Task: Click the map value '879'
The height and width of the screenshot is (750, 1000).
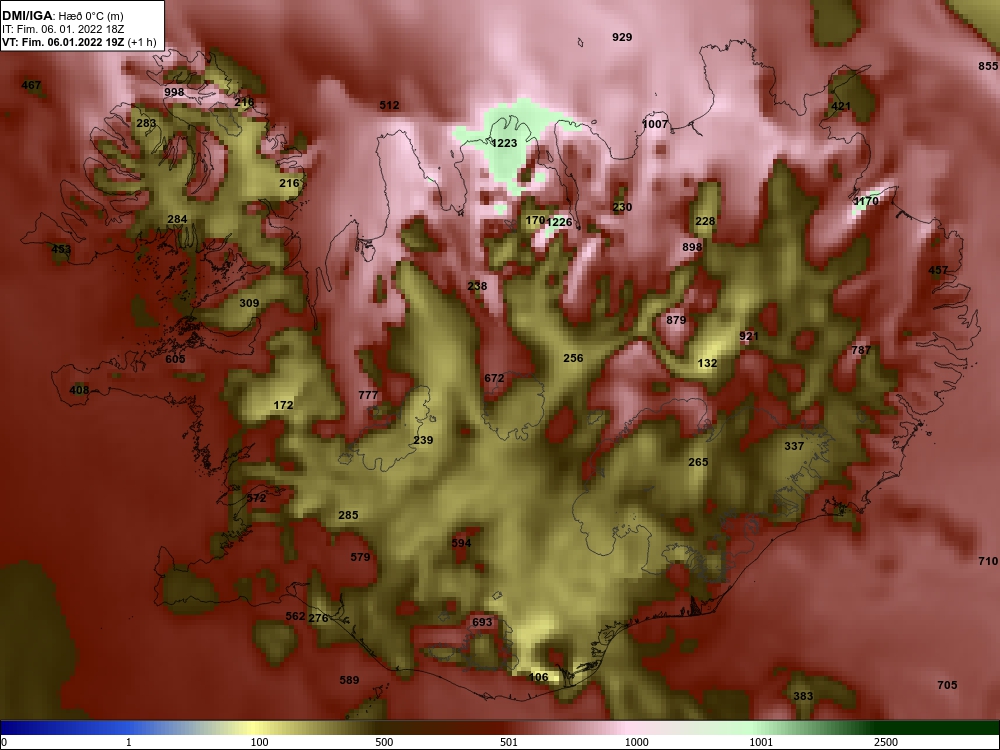Action: pyautogui.click(x=676, y=320)
